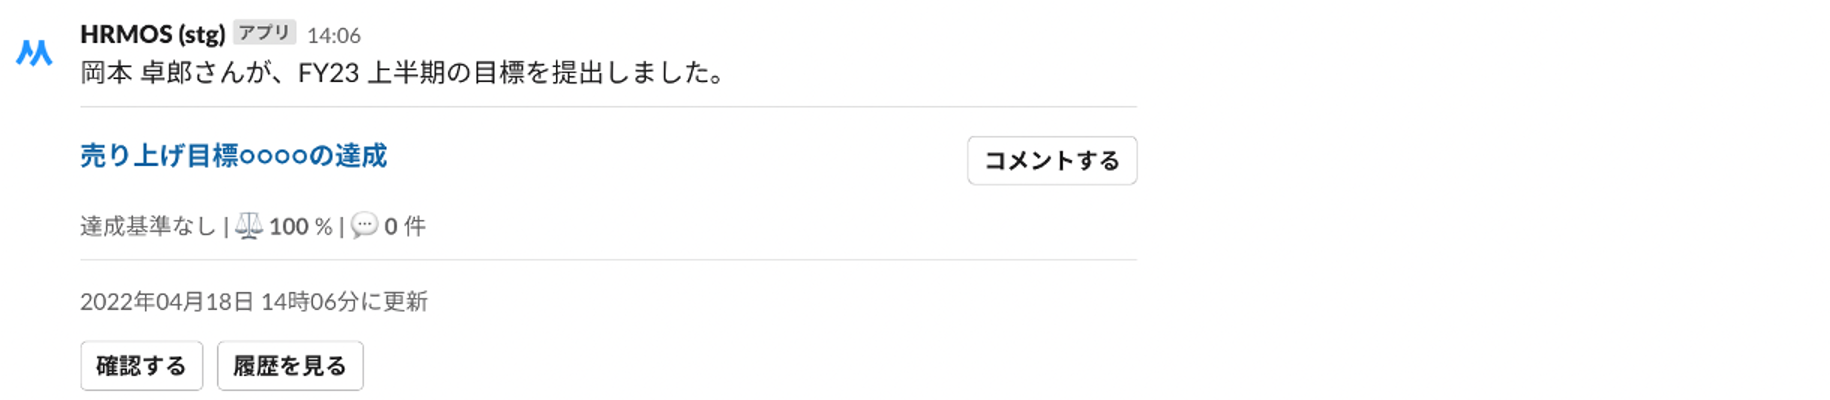Click the 100 % weight value
Image resolution: width=1830 pixels, height=400 pixels.
pyautogui.click(x=300, y=227)
